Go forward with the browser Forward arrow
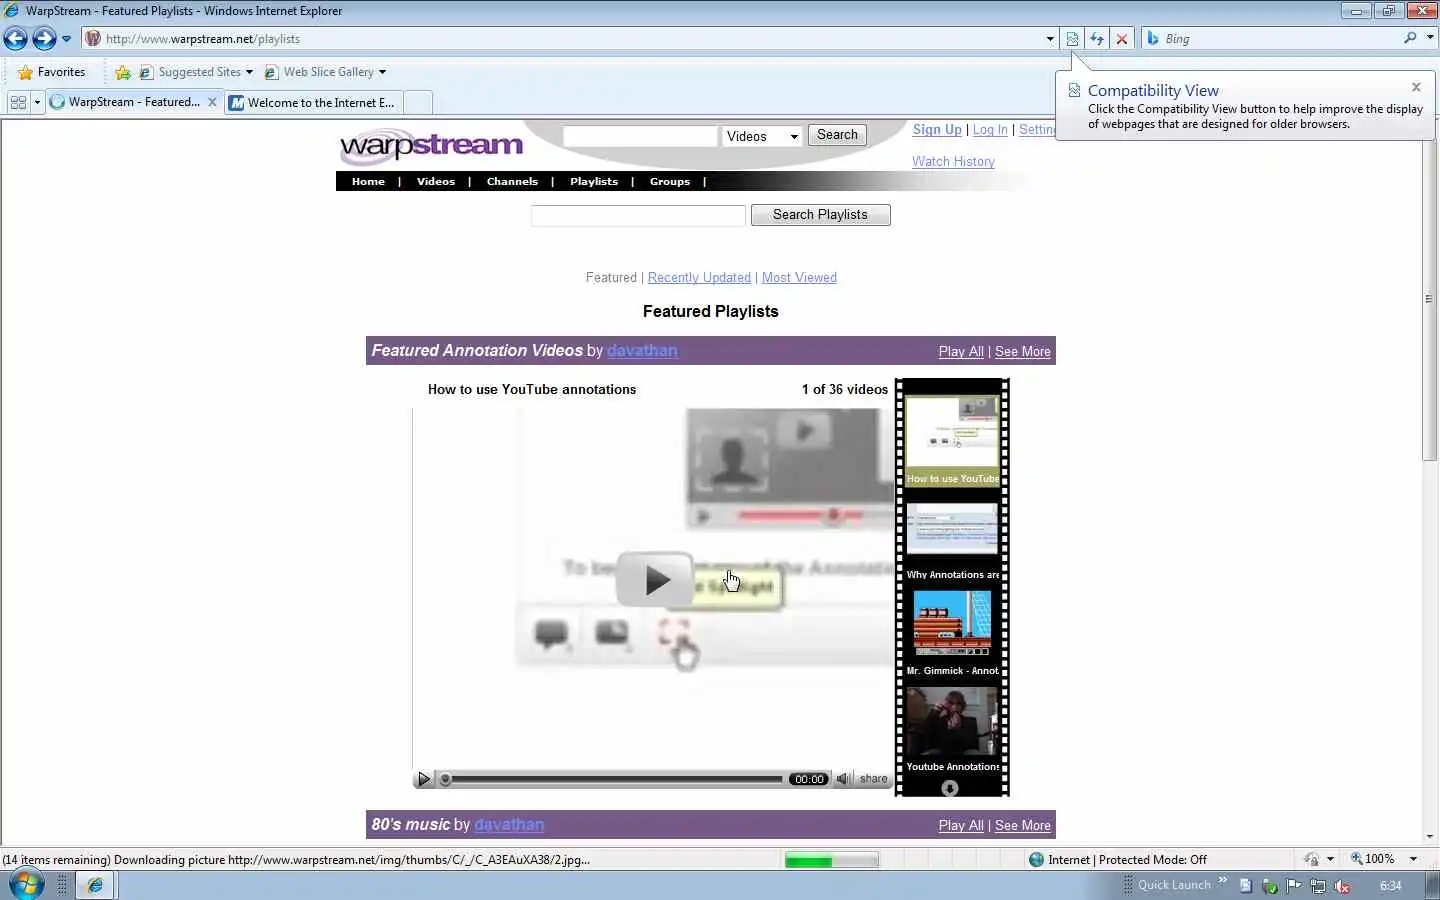 click(44, 39)
